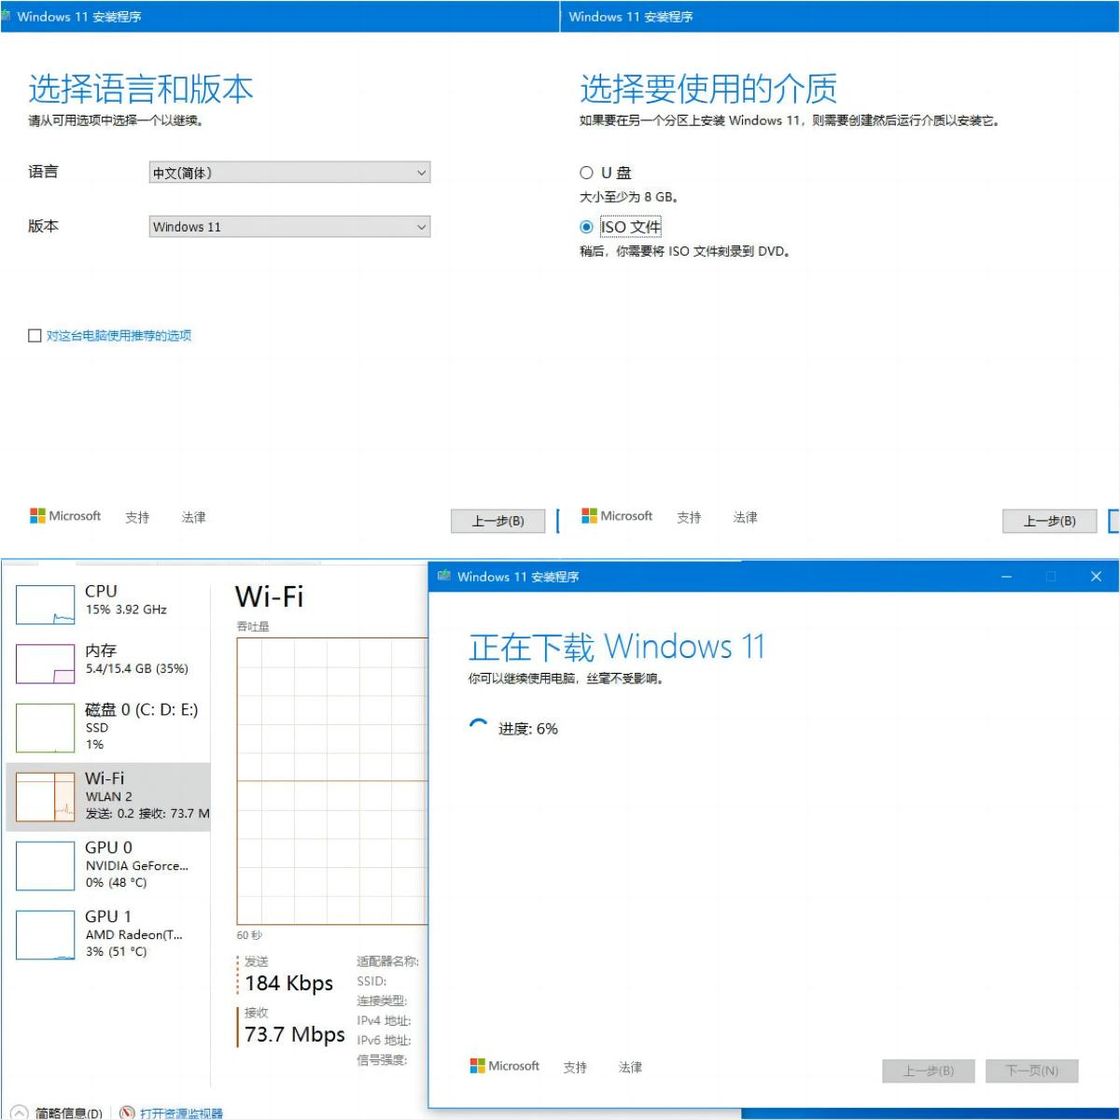Click 法律 link in the media selection window
This screenshot has height=1120, width=1120.
745,516
